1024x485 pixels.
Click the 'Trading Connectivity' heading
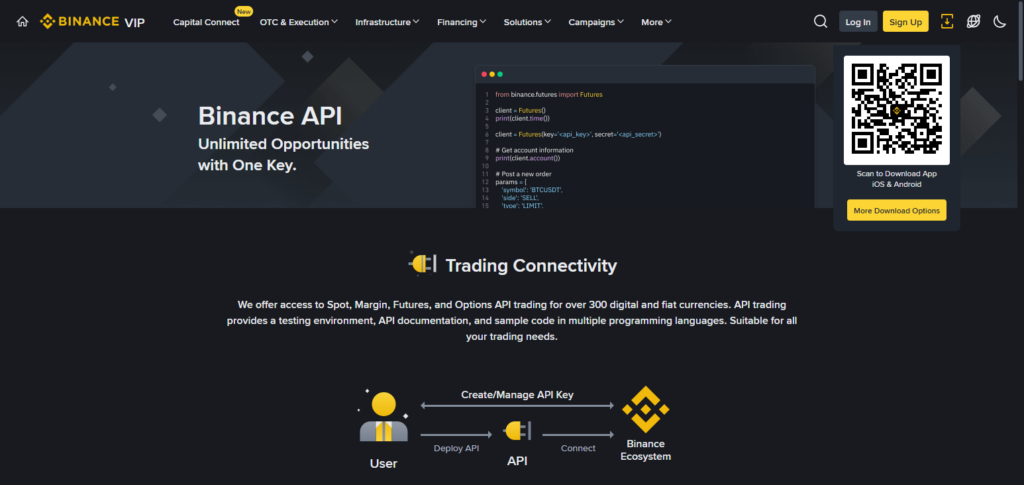click(531, 266)
